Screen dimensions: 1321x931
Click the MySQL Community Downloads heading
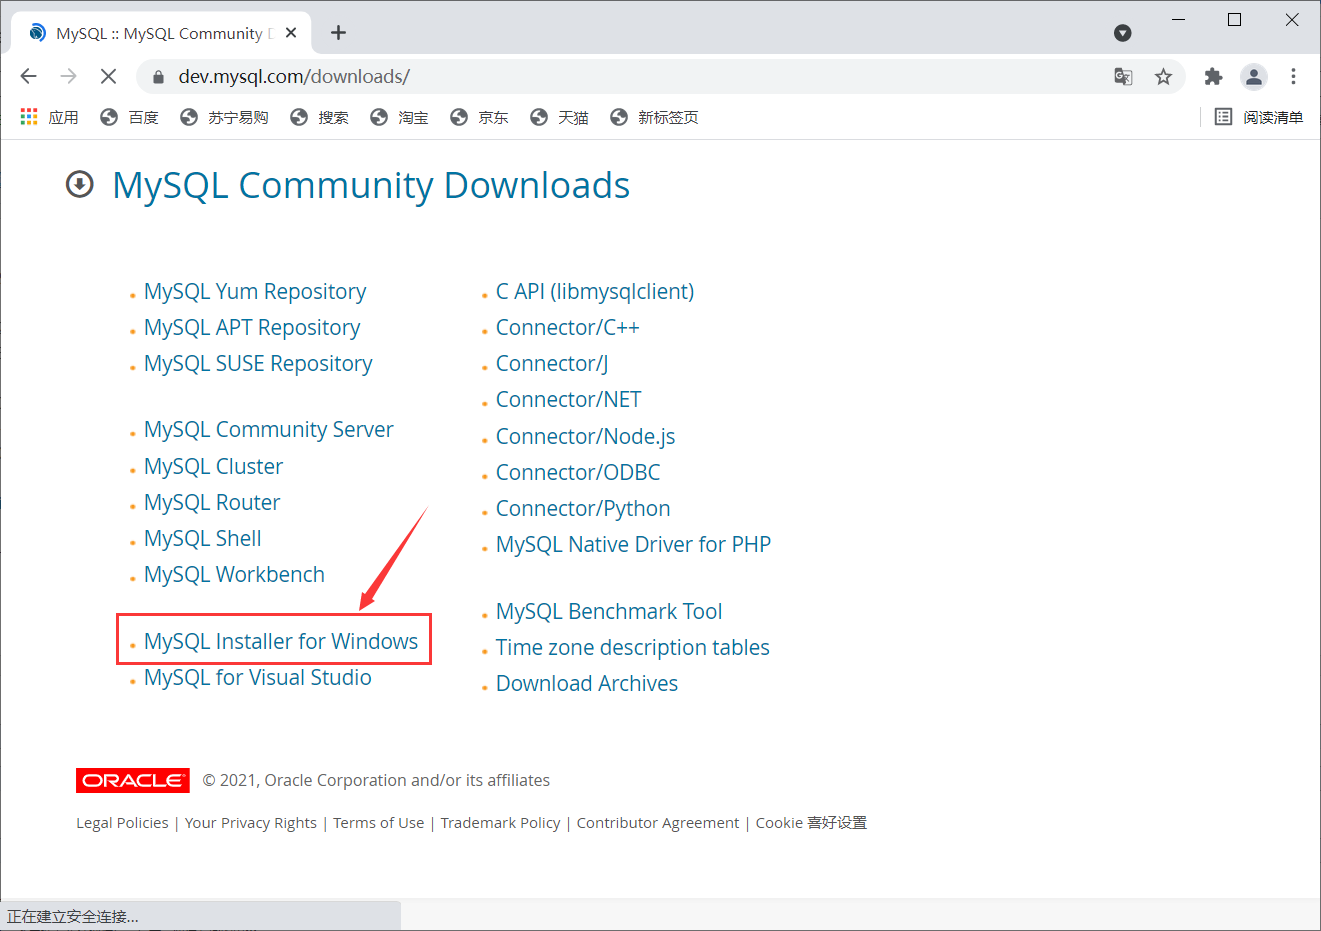(371, 185)
